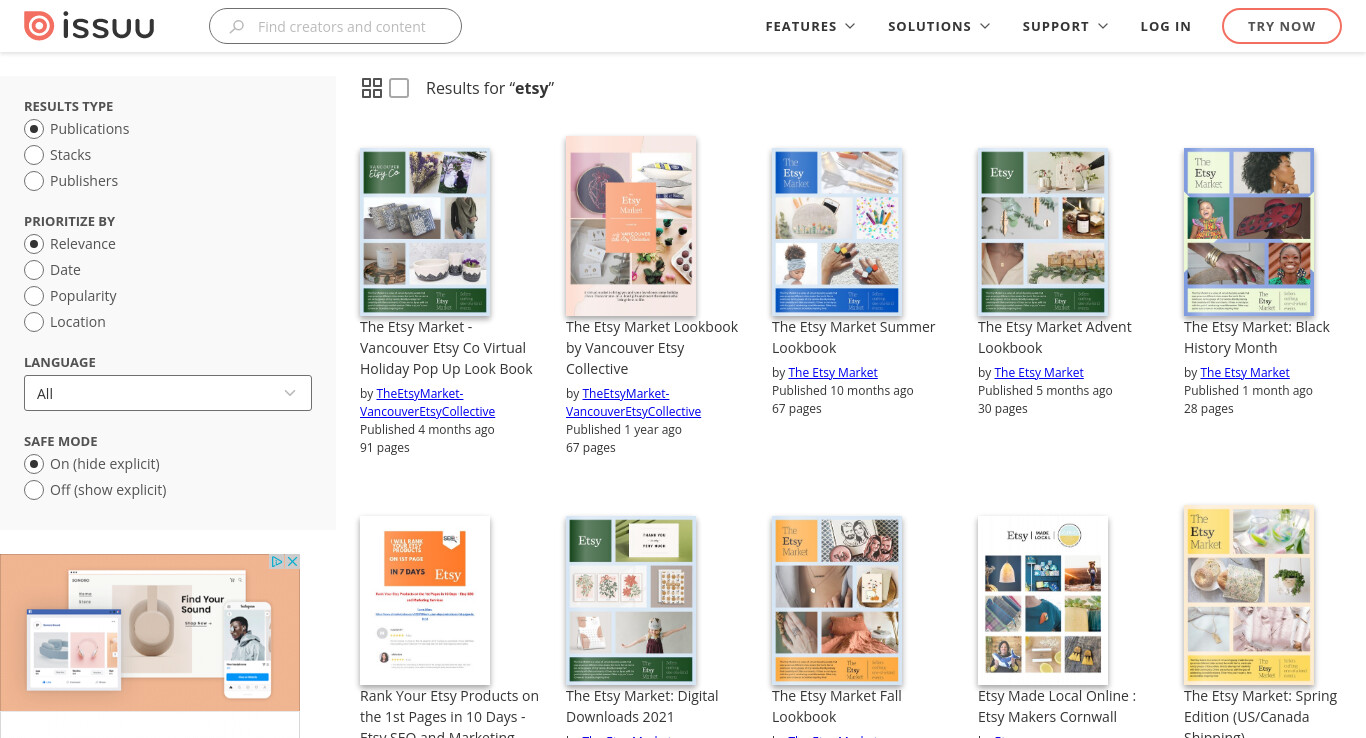1366x738 pixels.
Task: Open The Etsy Market link under Advent Lookbook
Action: (x=1039, y=373)
